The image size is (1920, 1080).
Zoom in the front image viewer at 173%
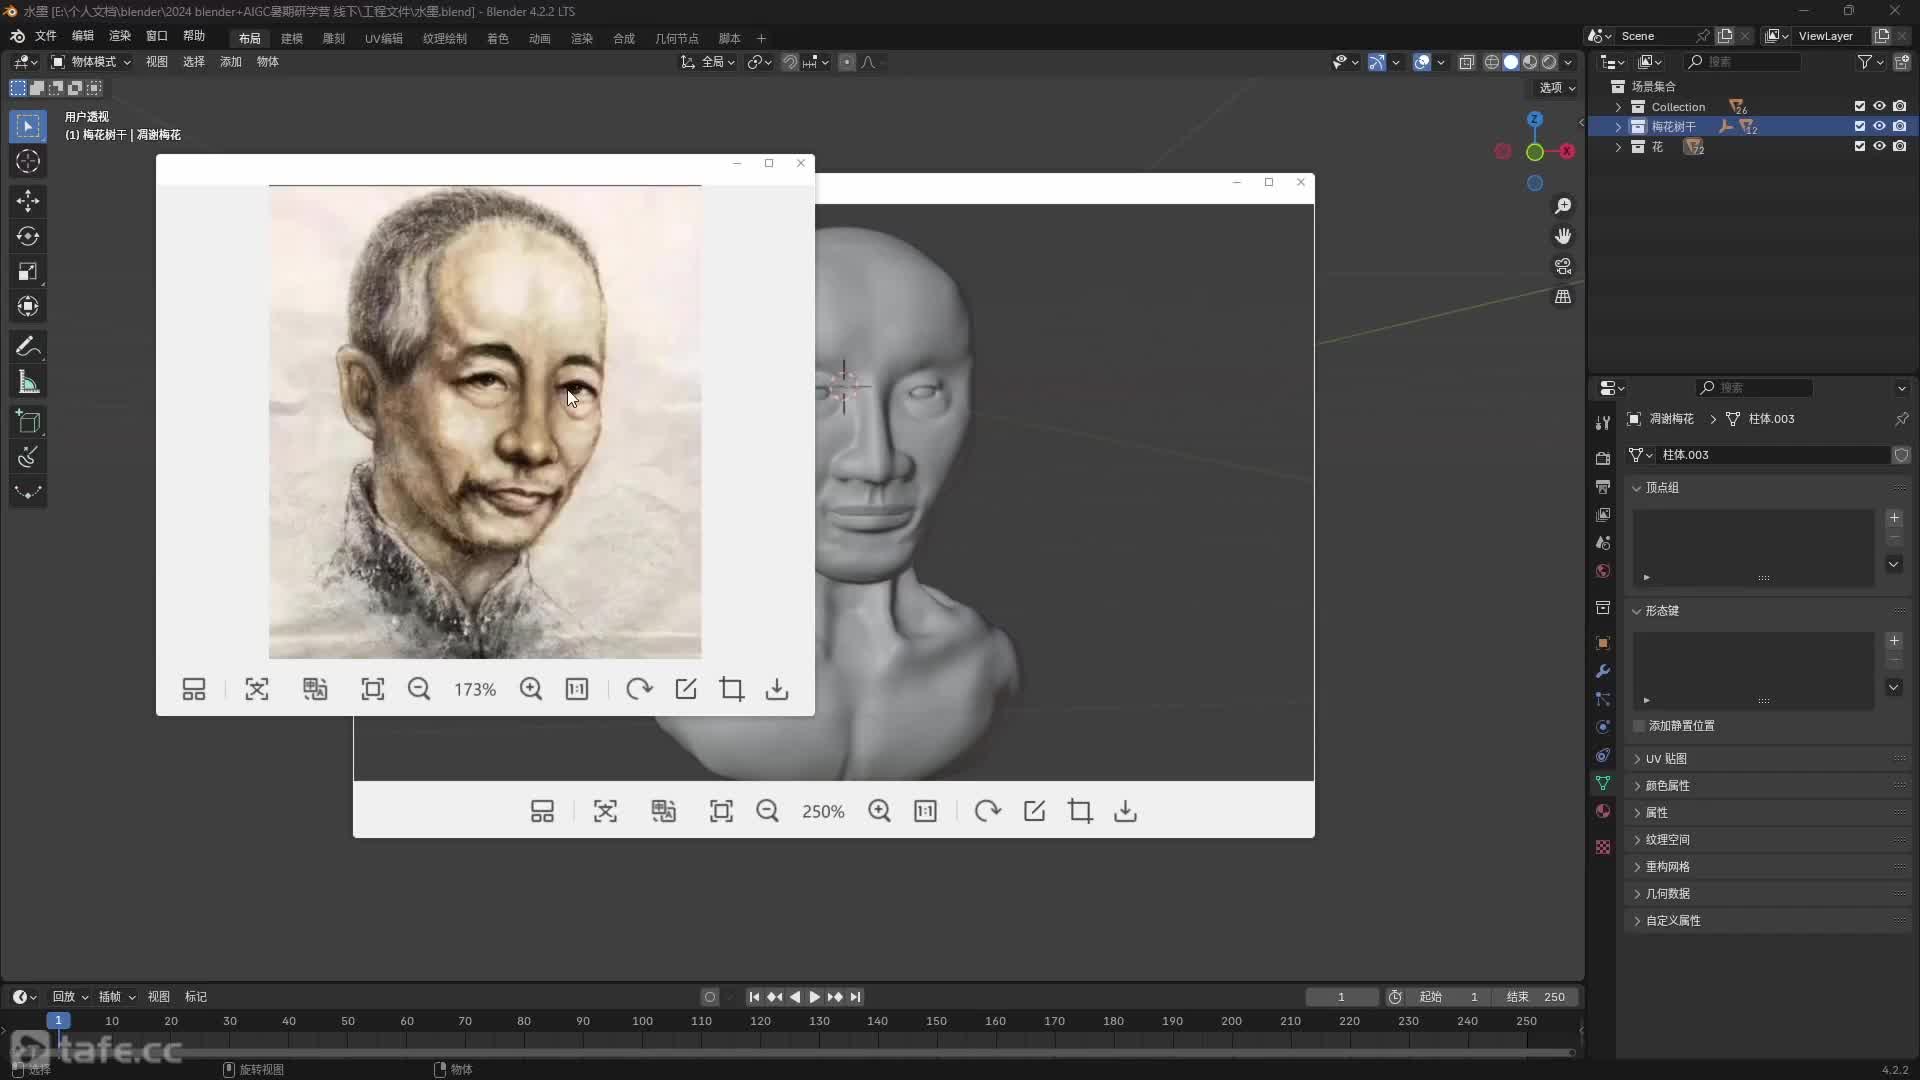pos(531,689)
